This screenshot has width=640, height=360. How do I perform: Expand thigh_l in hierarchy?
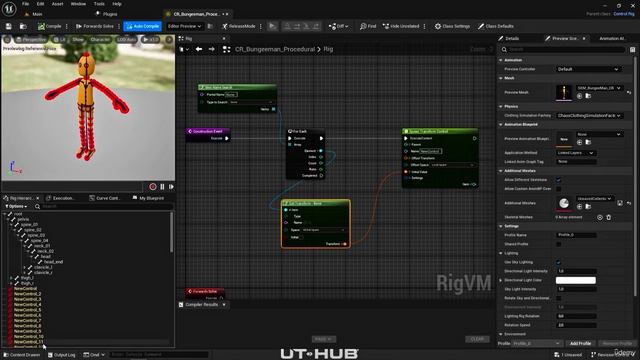point(11,278)
